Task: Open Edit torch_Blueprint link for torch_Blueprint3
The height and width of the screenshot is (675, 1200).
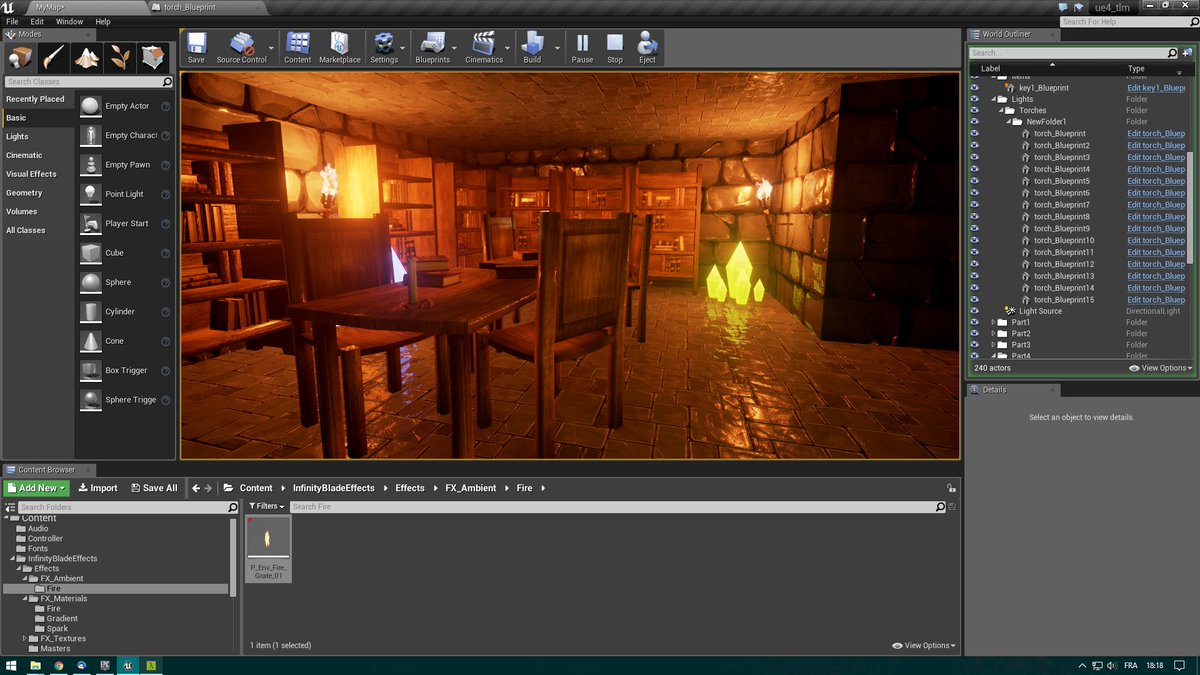Action: click(1156, 157)
